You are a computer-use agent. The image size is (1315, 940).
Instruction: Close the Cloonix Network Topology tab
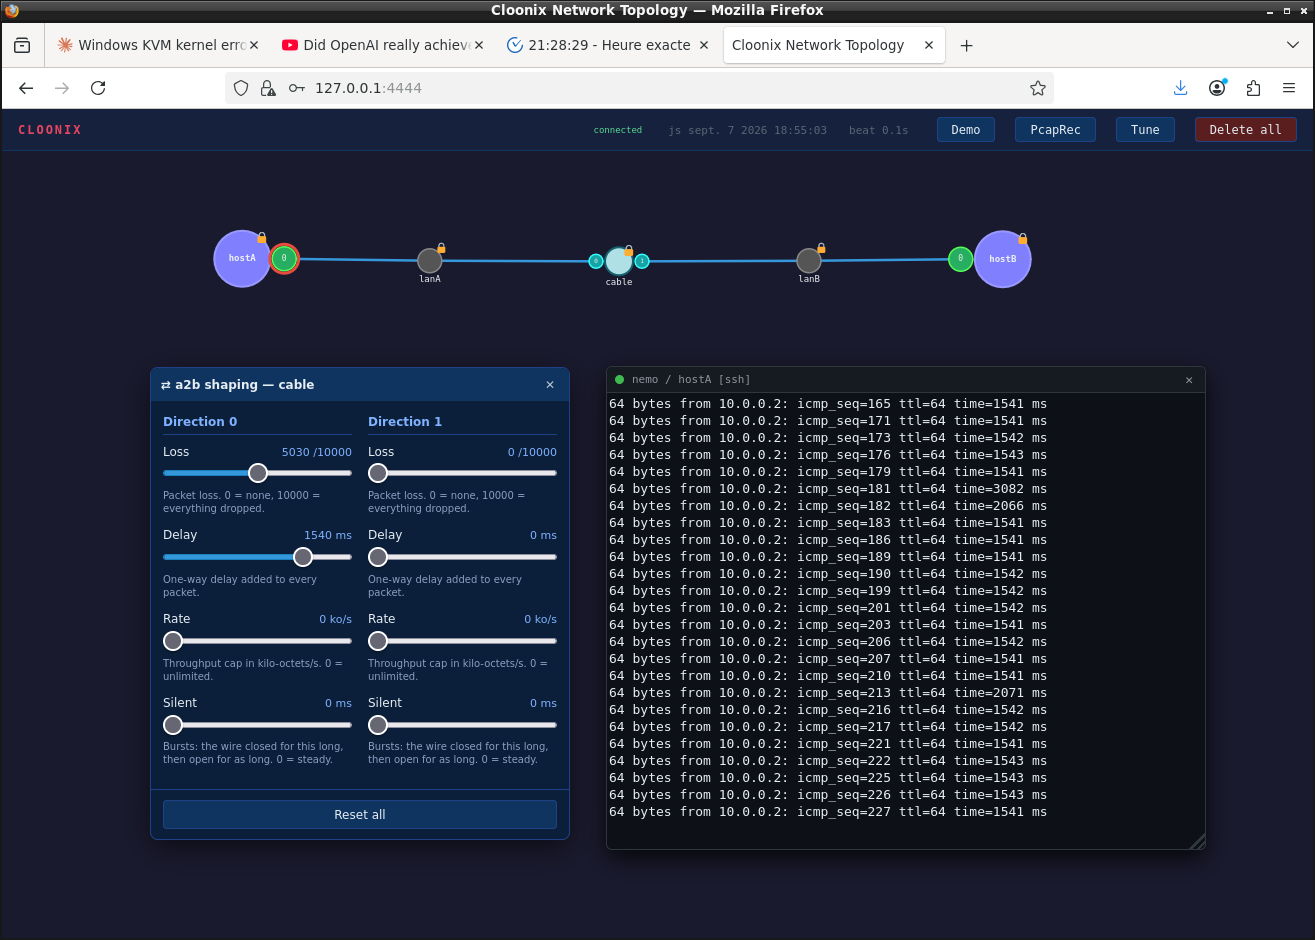click(x=929, y=45)
